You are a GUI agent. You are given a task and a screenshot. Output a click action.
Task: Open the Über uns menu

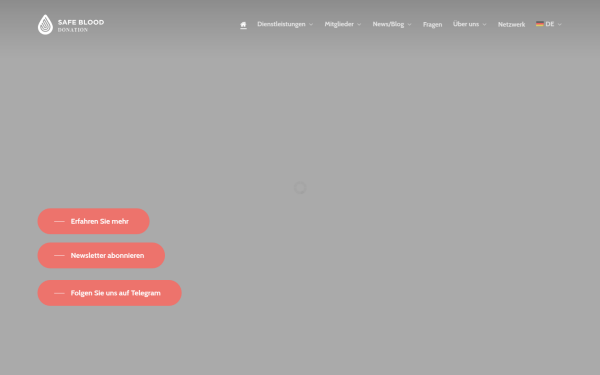click(466, 24)
